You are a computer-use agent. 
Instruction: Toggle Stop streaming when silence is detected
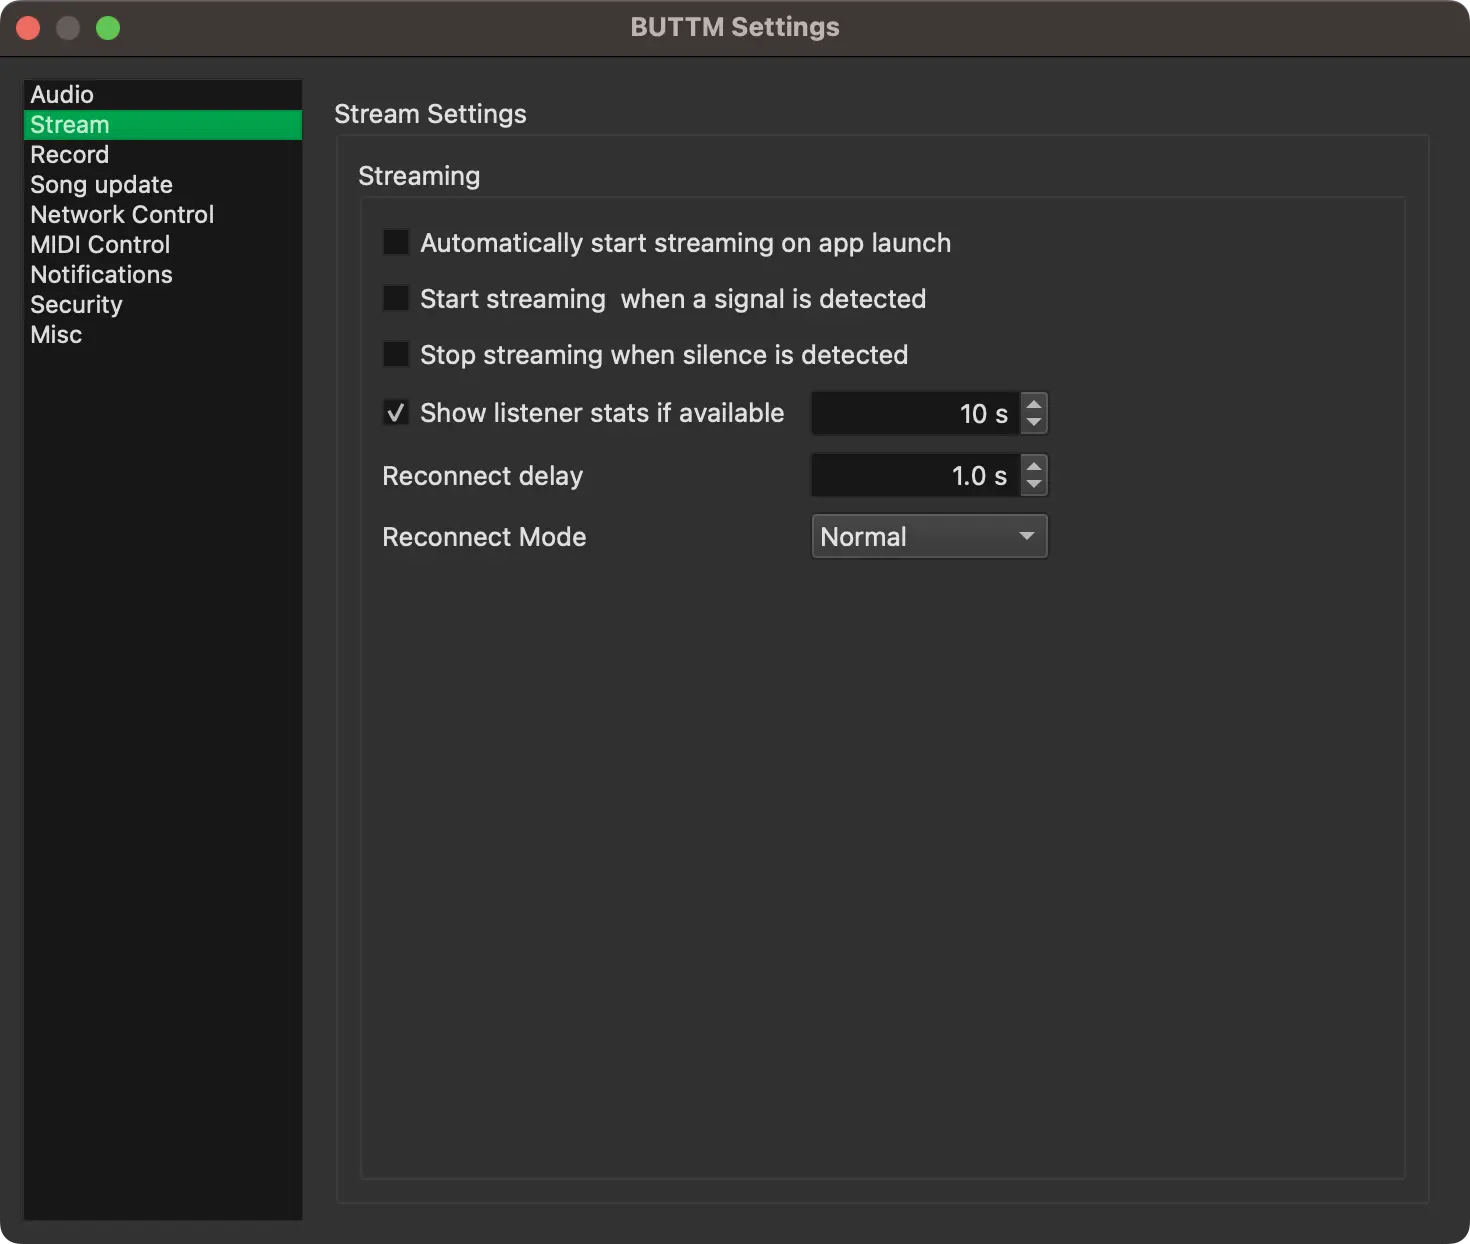[x=396, y=355]
